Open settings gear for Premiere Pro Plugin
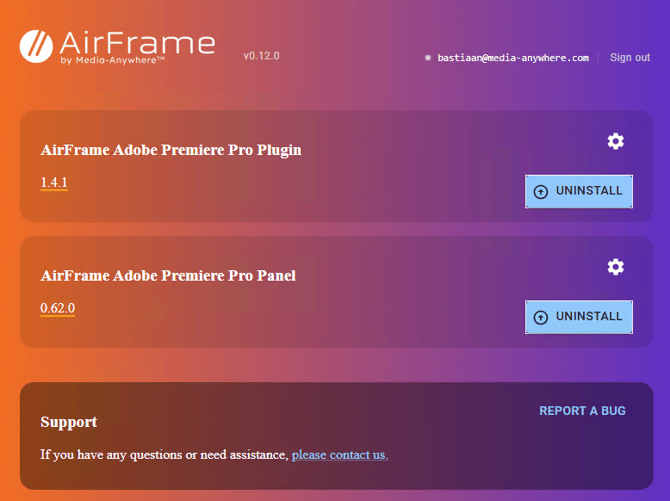 pos(616,141)
